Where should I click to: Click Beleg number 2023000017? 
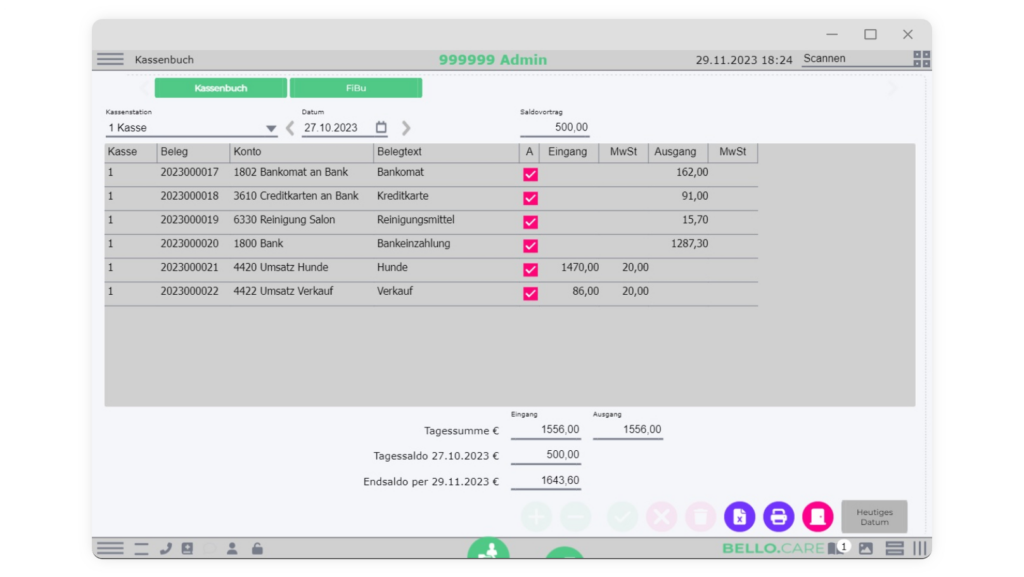tap(189, 172)
